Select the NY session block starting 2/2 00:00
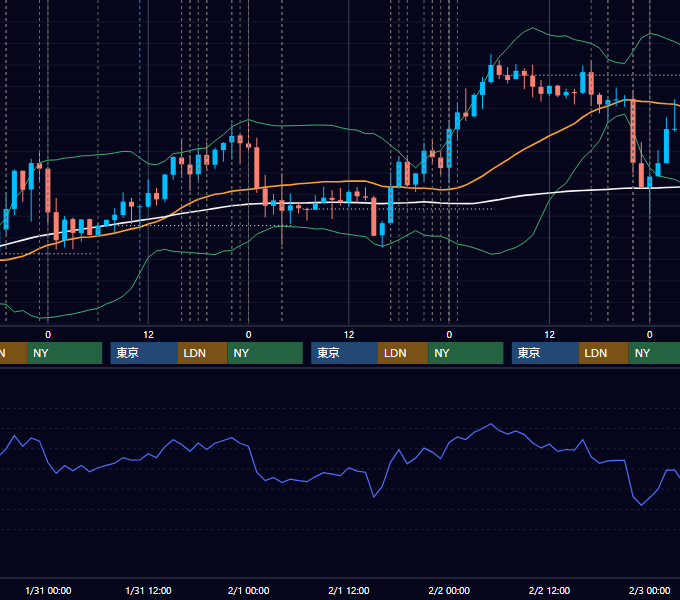This screenshot has height=600, width=680. click(466, 353)
